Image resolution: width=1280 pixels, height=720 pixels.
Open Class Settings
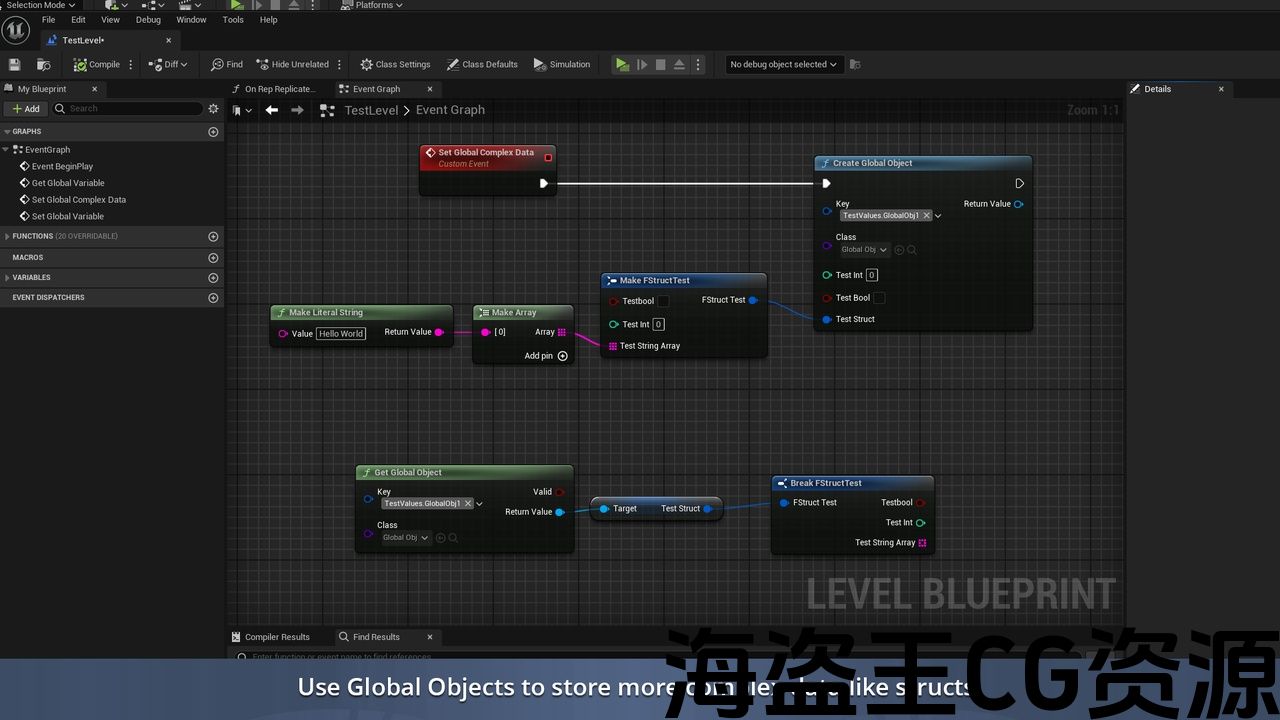tap(395, 64)
